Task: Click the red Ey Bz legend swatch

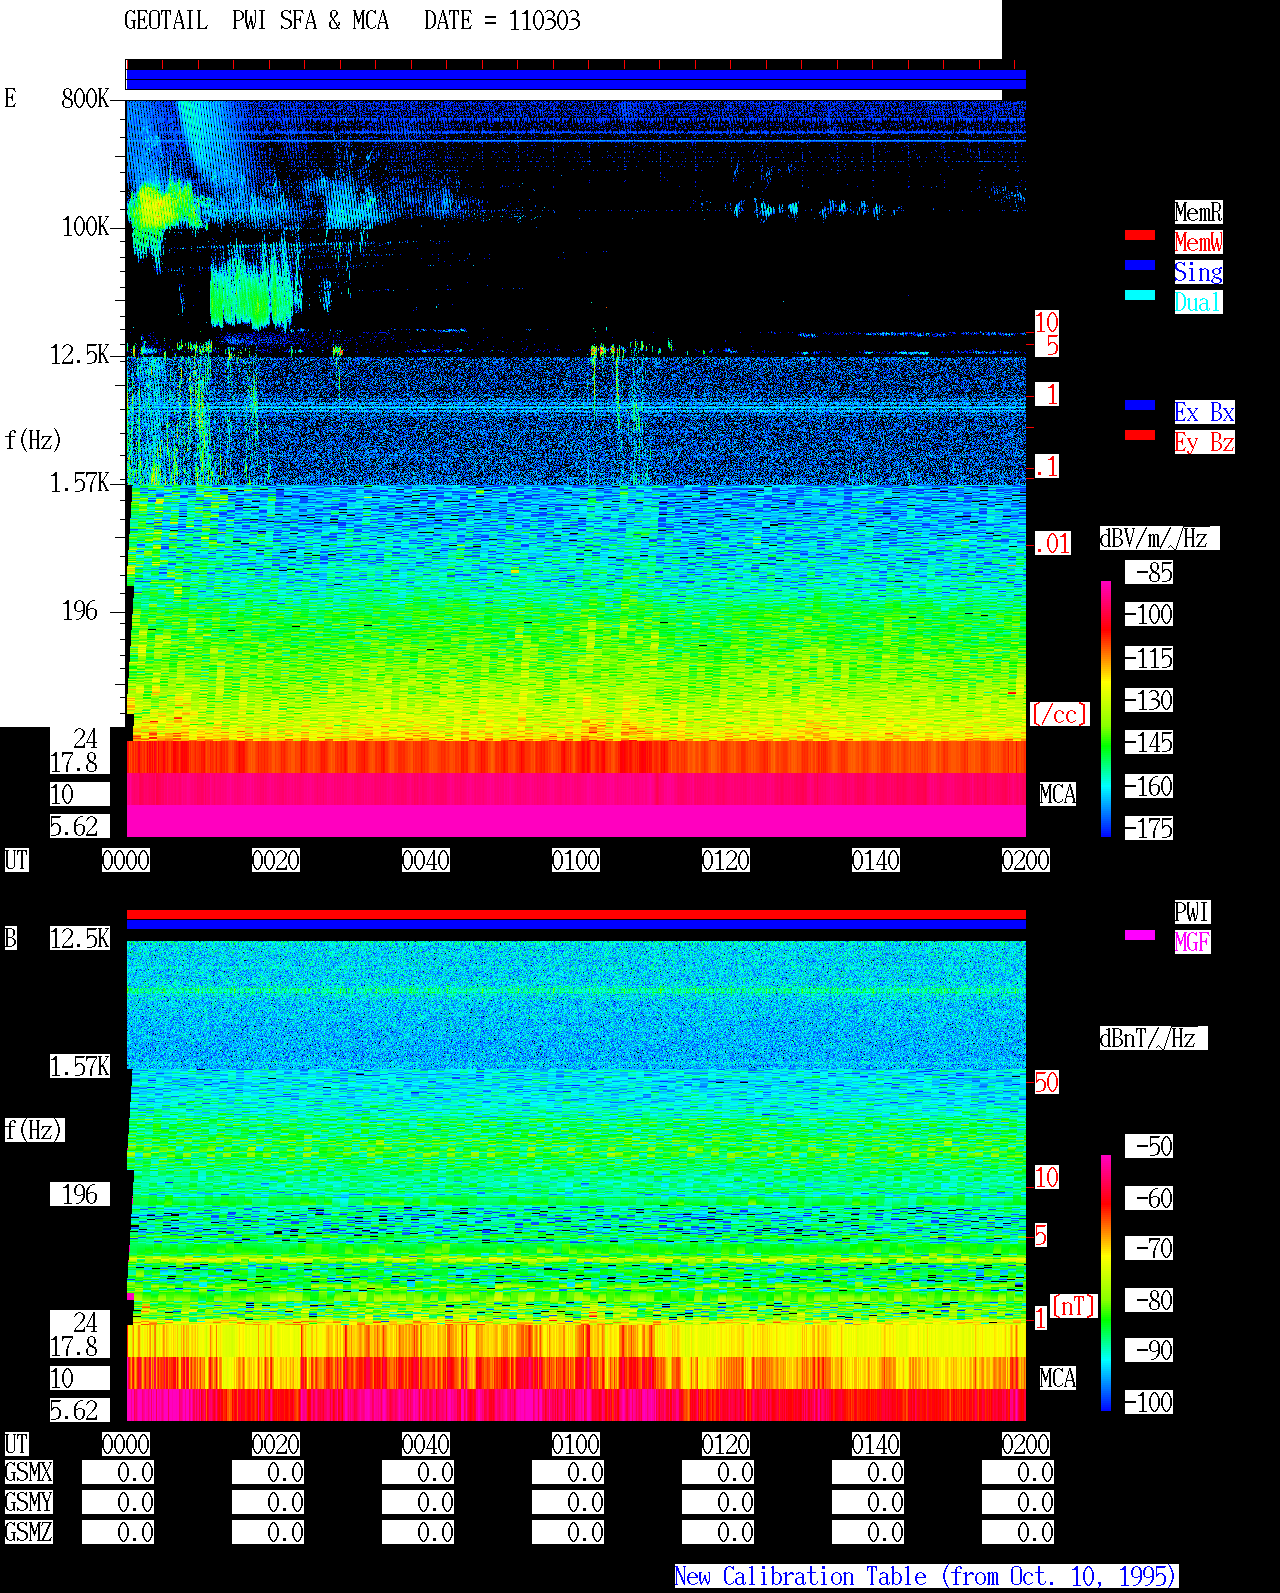Action: point(1140,435)
